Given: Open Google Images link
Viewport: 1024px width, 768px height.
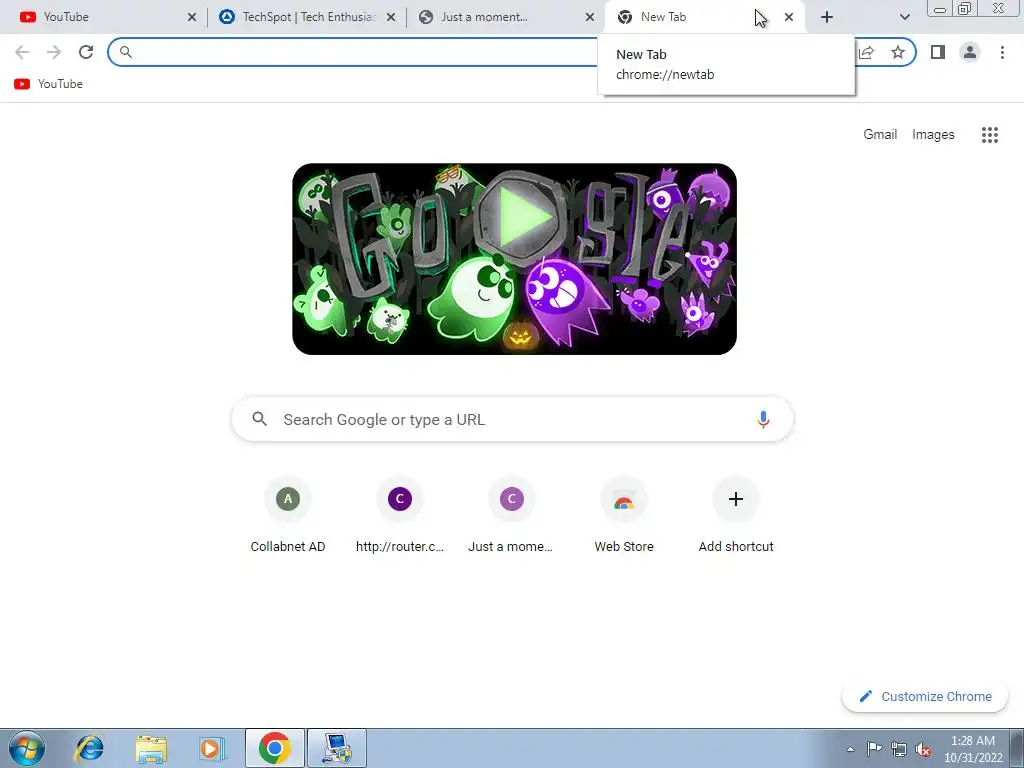Looking at the screenshot, I should (x=933, y=135).
